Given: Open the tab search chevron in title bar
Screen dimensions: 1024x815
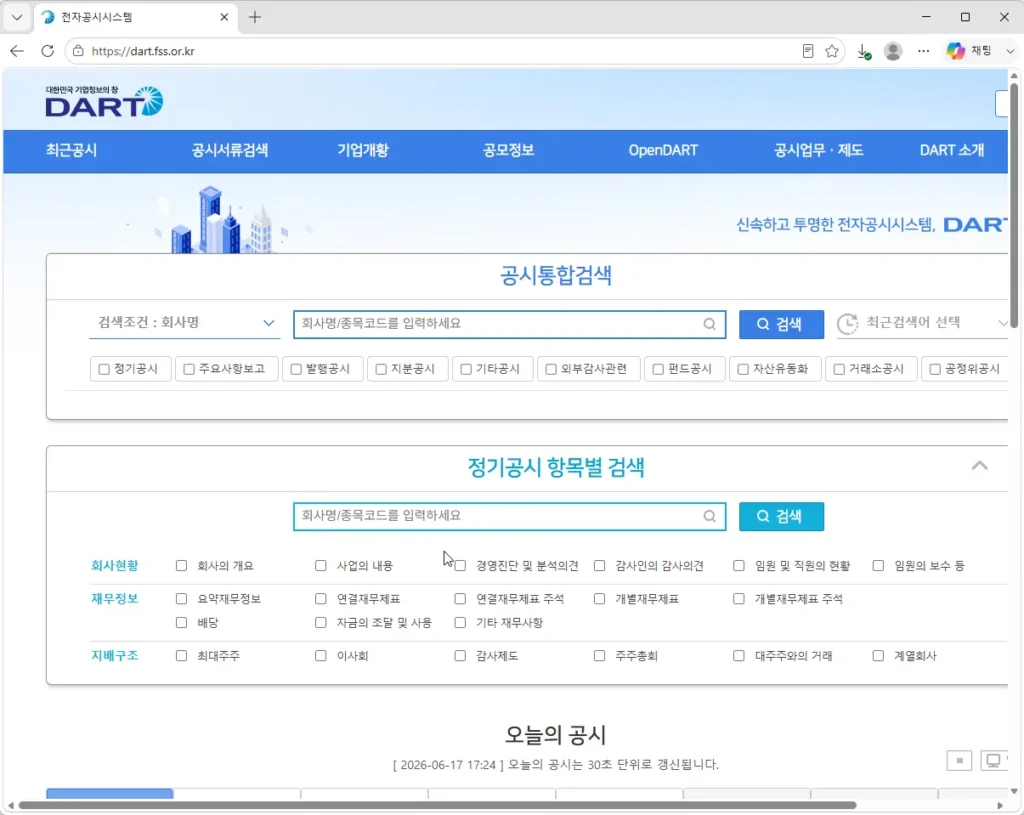Looking at the screenshot, I should click(x=17, y=17).
